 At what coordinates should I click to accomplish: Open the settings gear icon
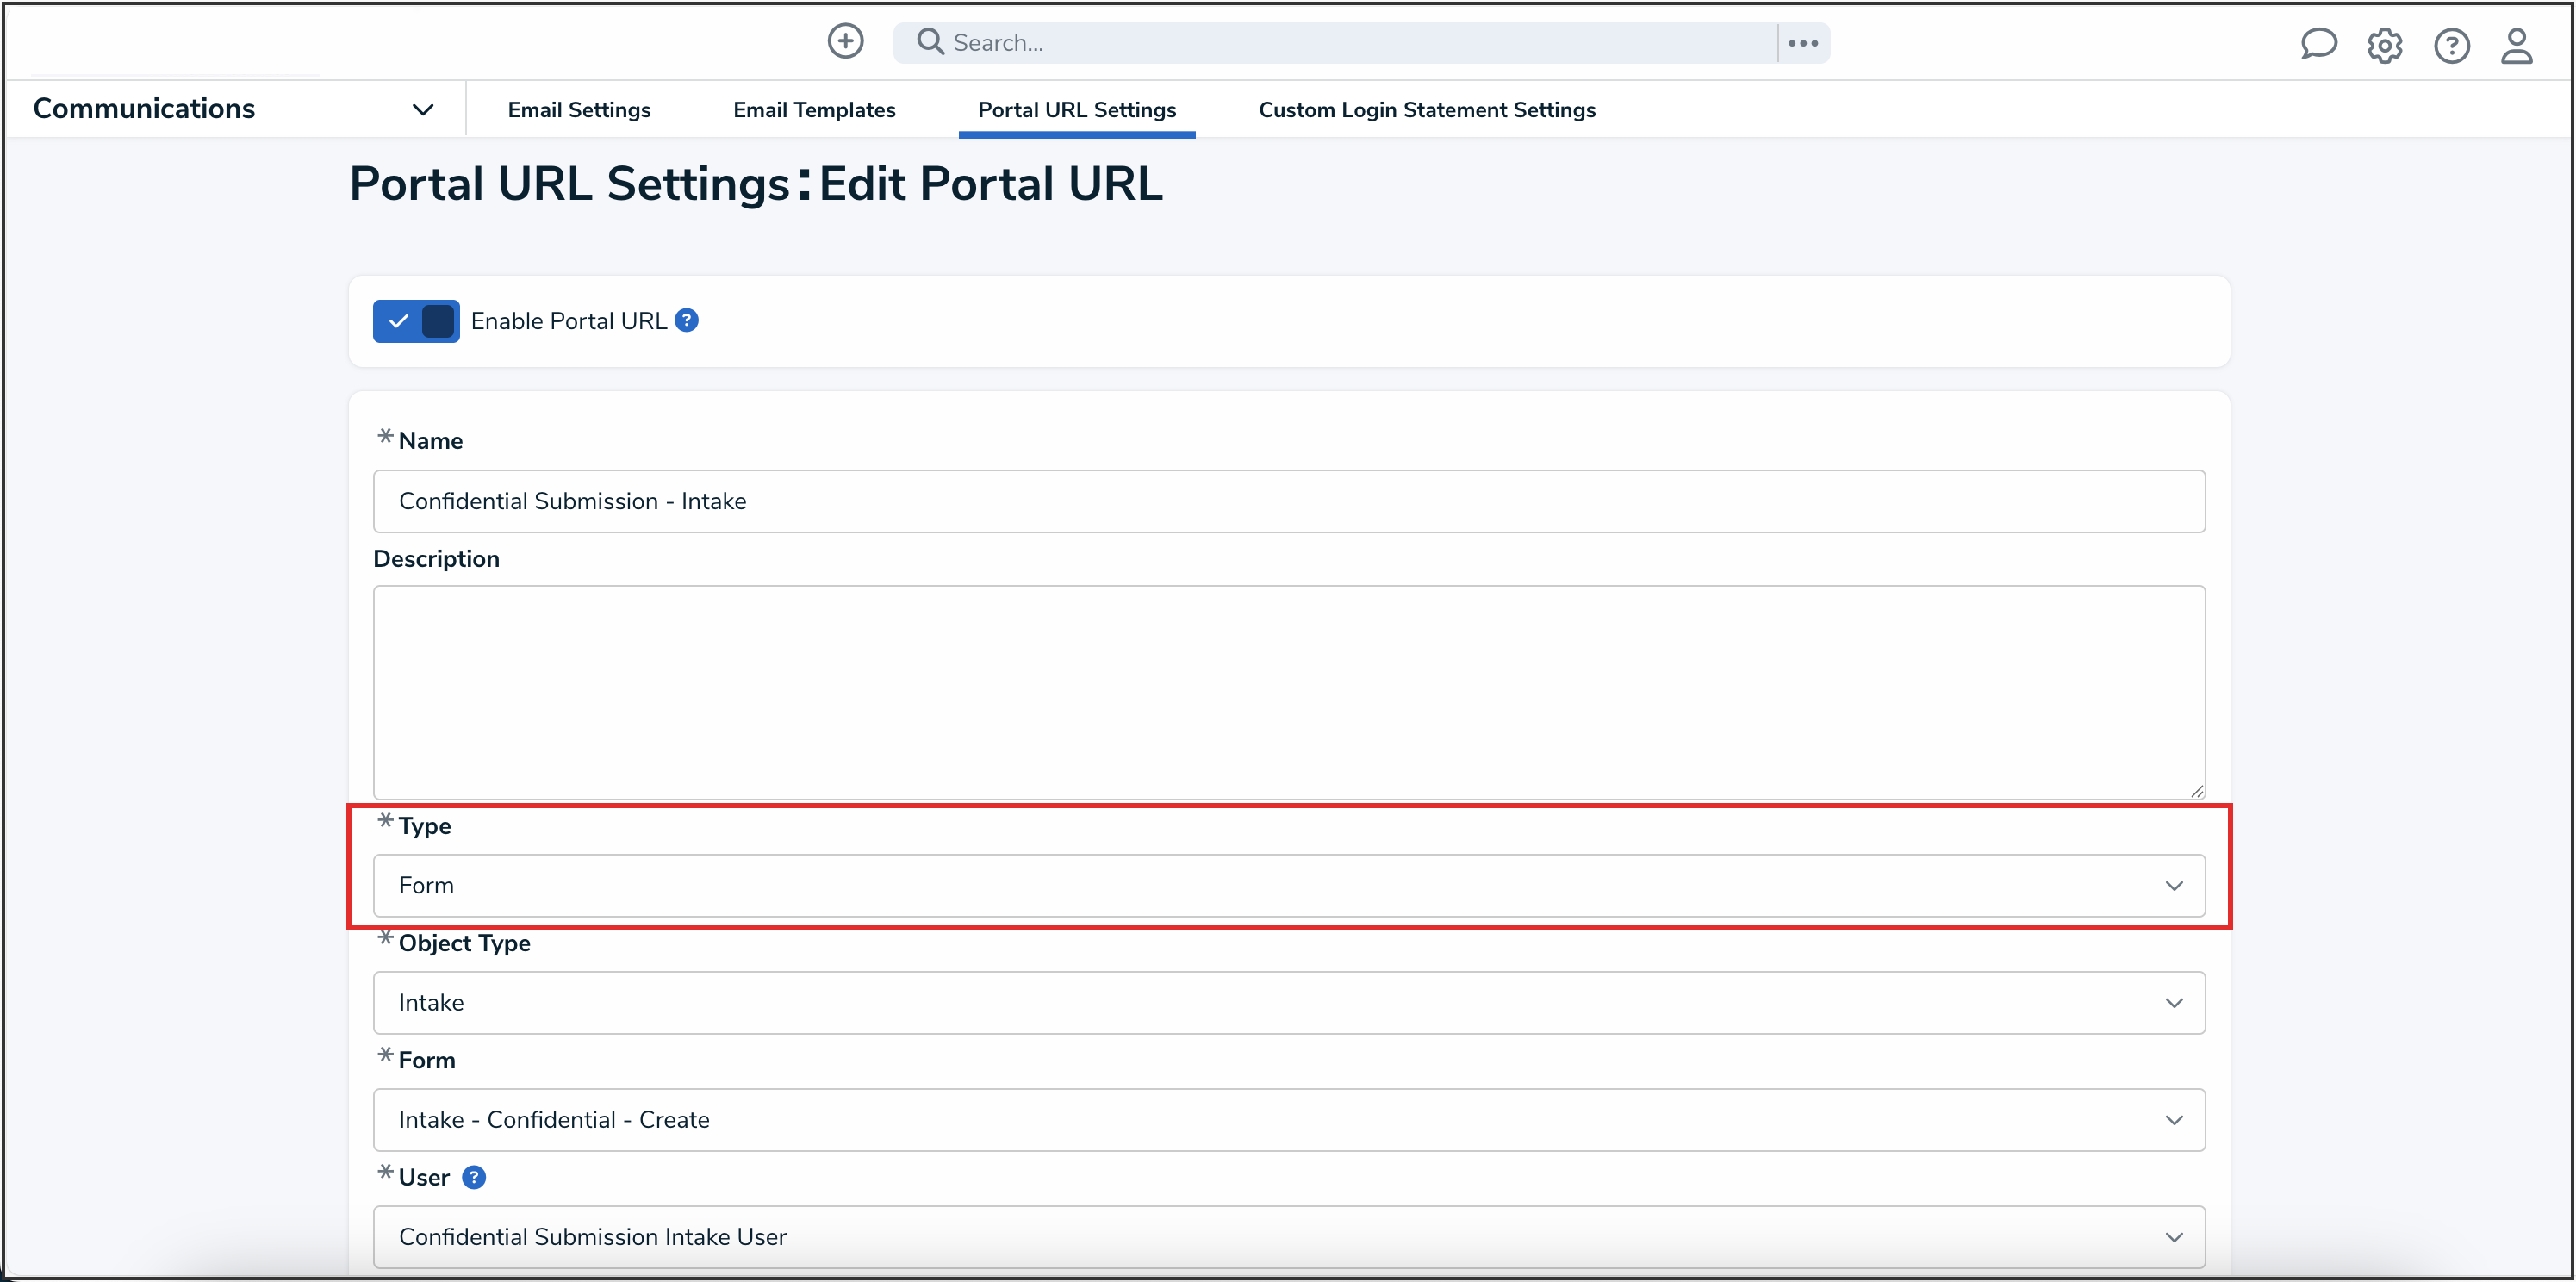pos(2384,46)
